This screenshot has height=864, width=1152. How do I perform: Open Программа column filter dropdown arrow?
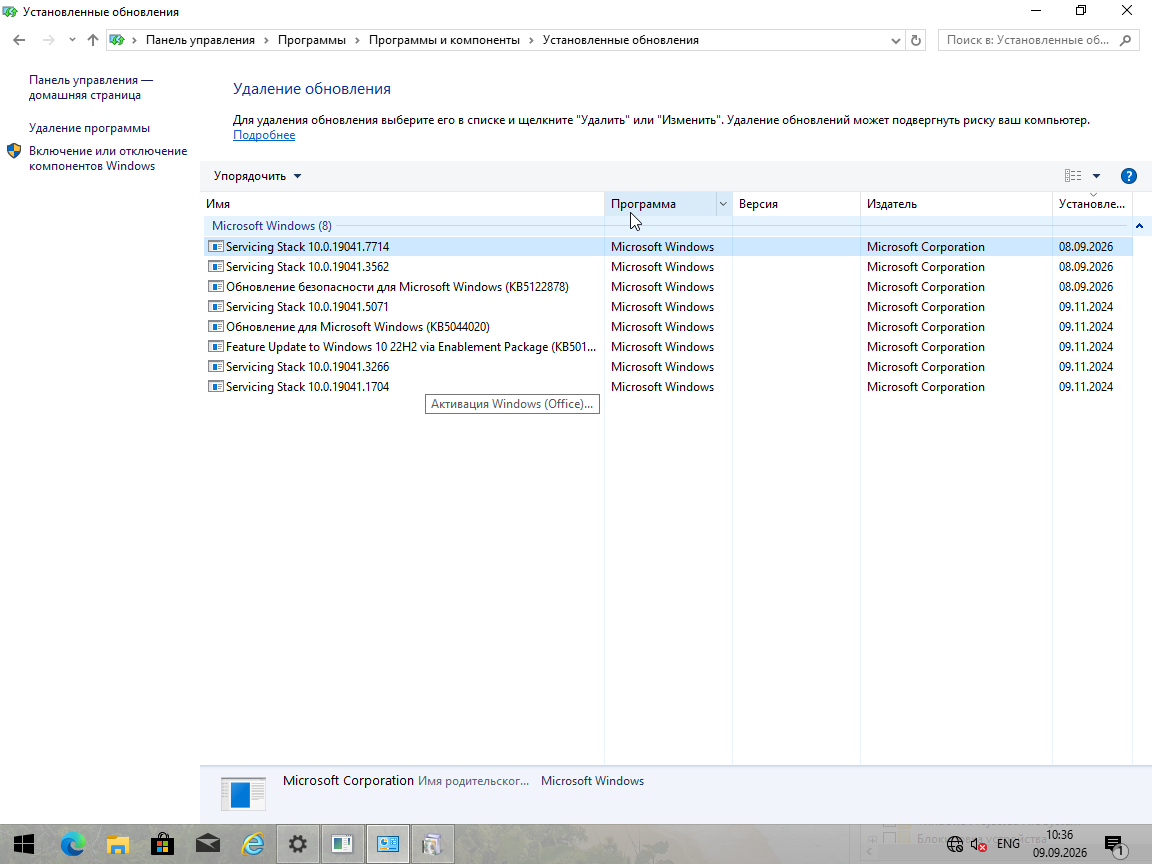pos(723,204)
